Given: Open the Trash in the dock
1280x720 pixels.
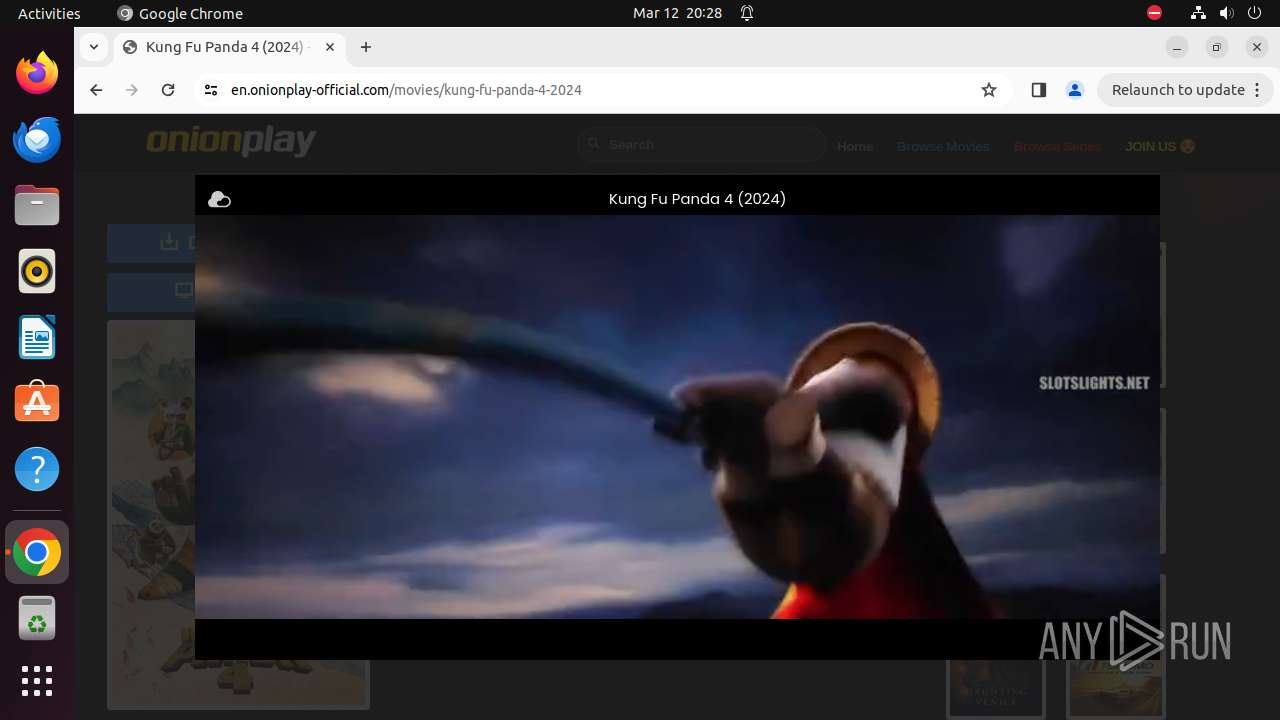Looking at the screenshot, I should (x=37, y=619).
